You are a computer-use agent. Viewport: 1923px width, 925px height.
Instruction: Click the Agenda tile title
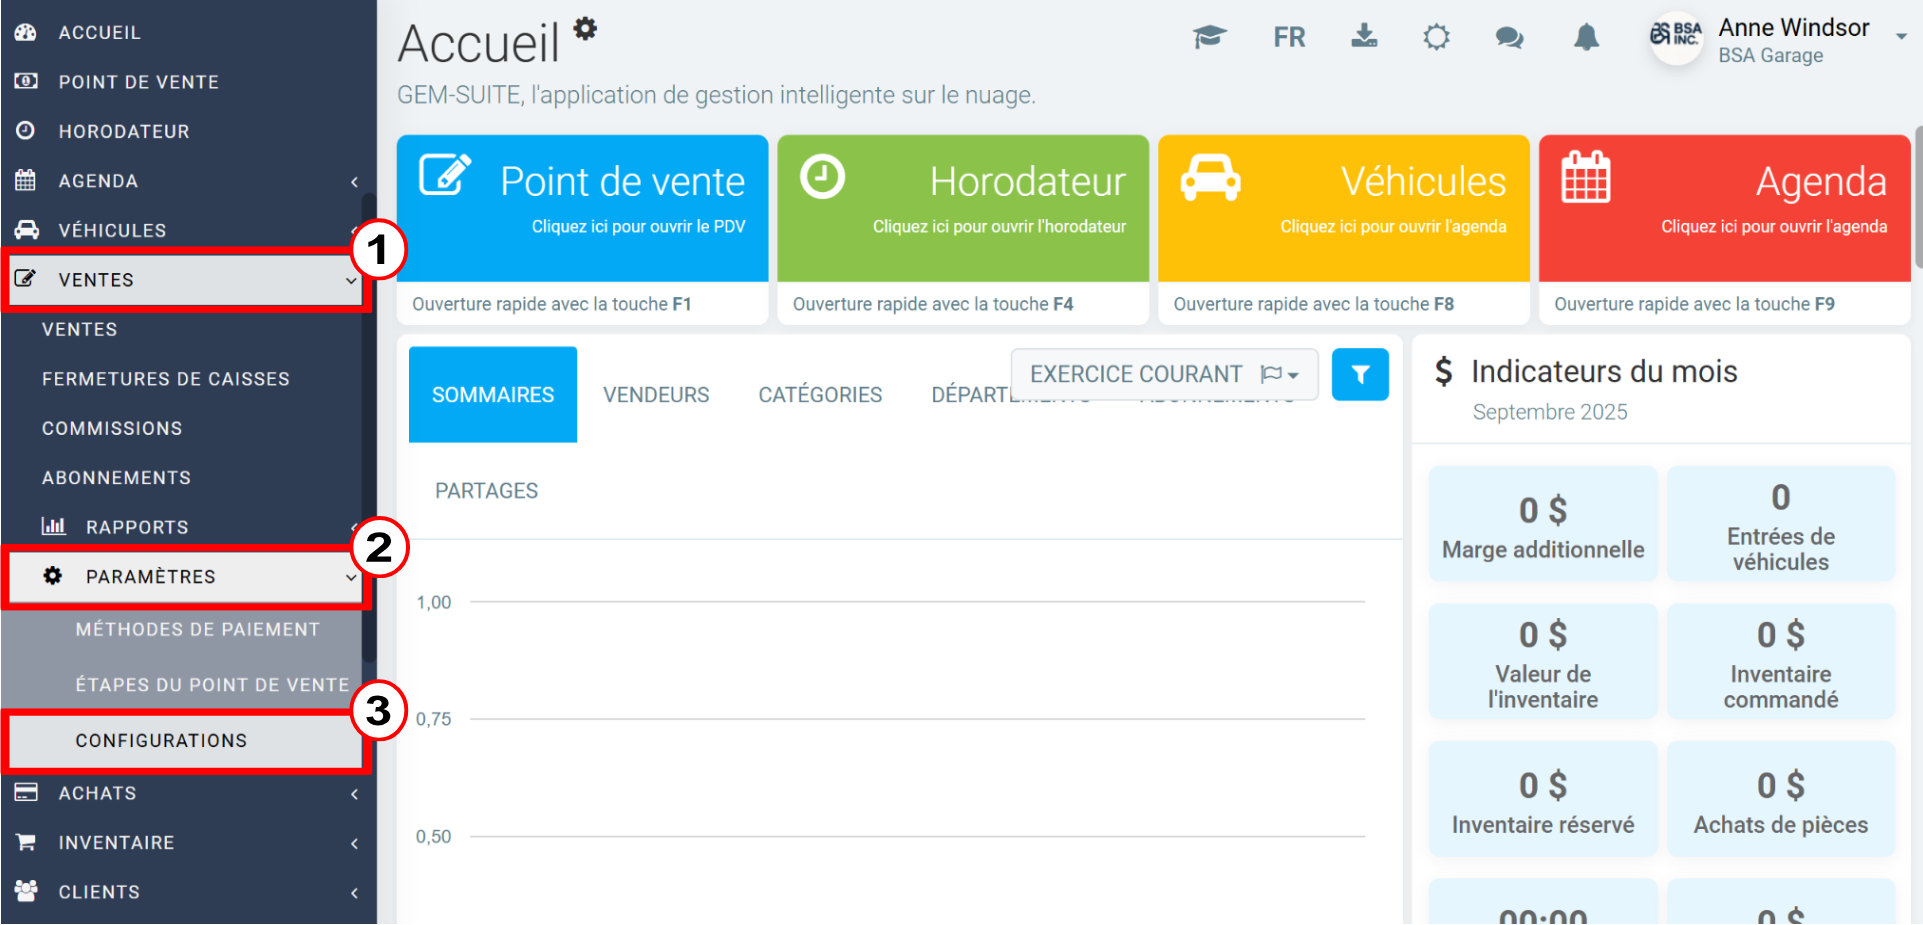click(x=1821, y=182)
